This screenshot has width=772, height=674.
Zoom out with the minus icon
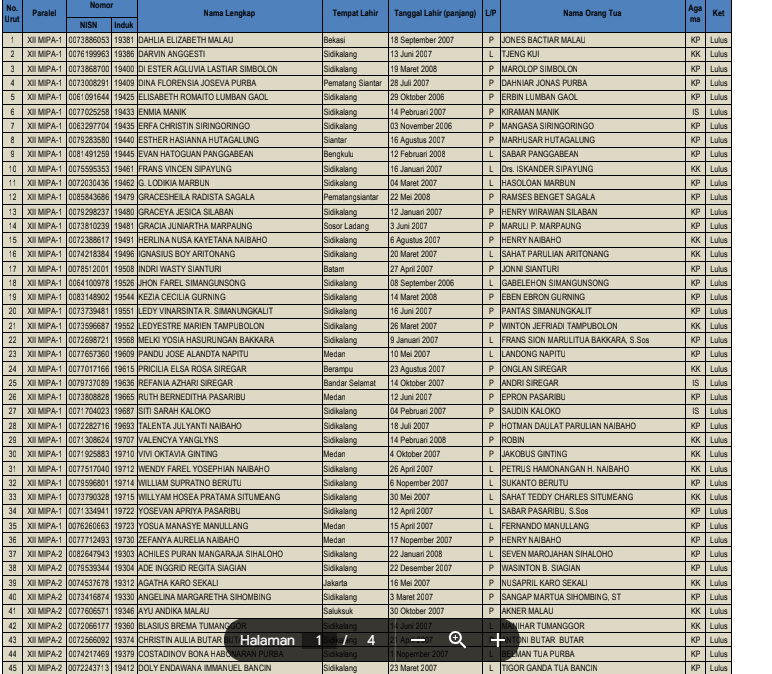tap(418, 640)
